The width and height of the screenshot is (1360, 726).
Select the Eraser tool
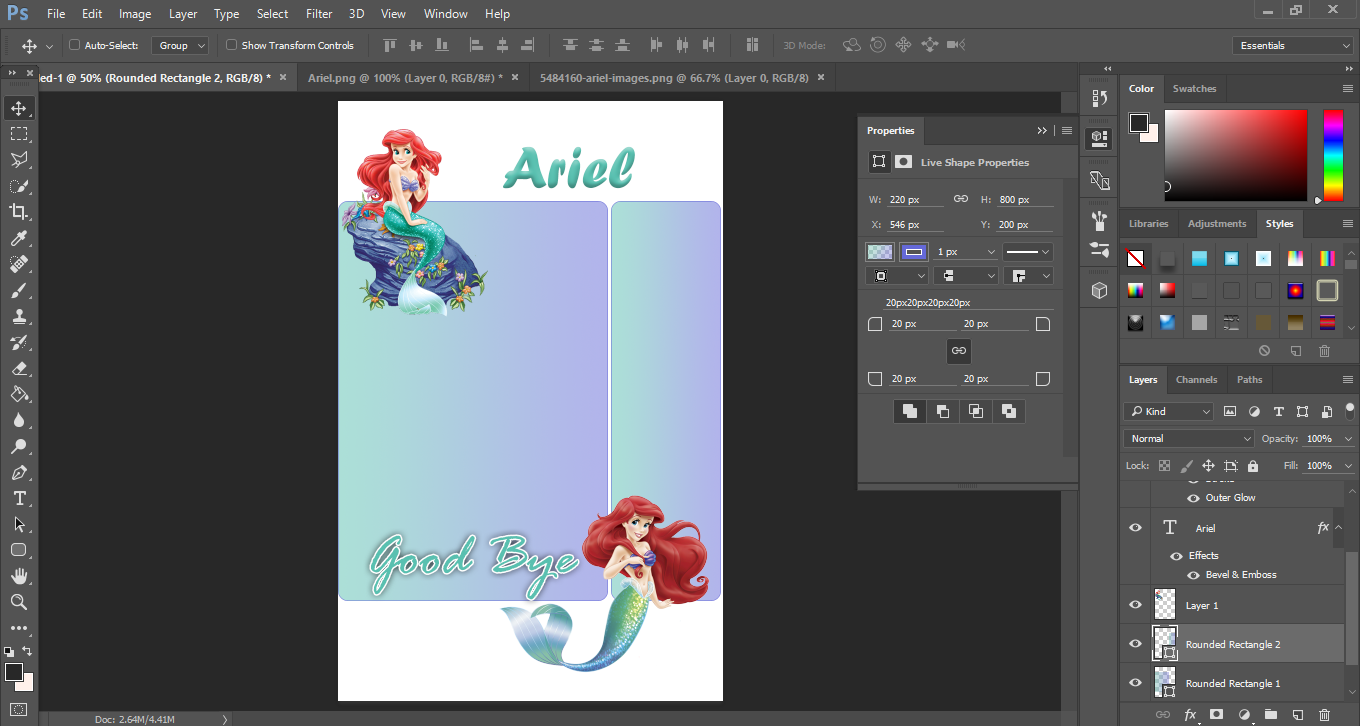(19, 368)
